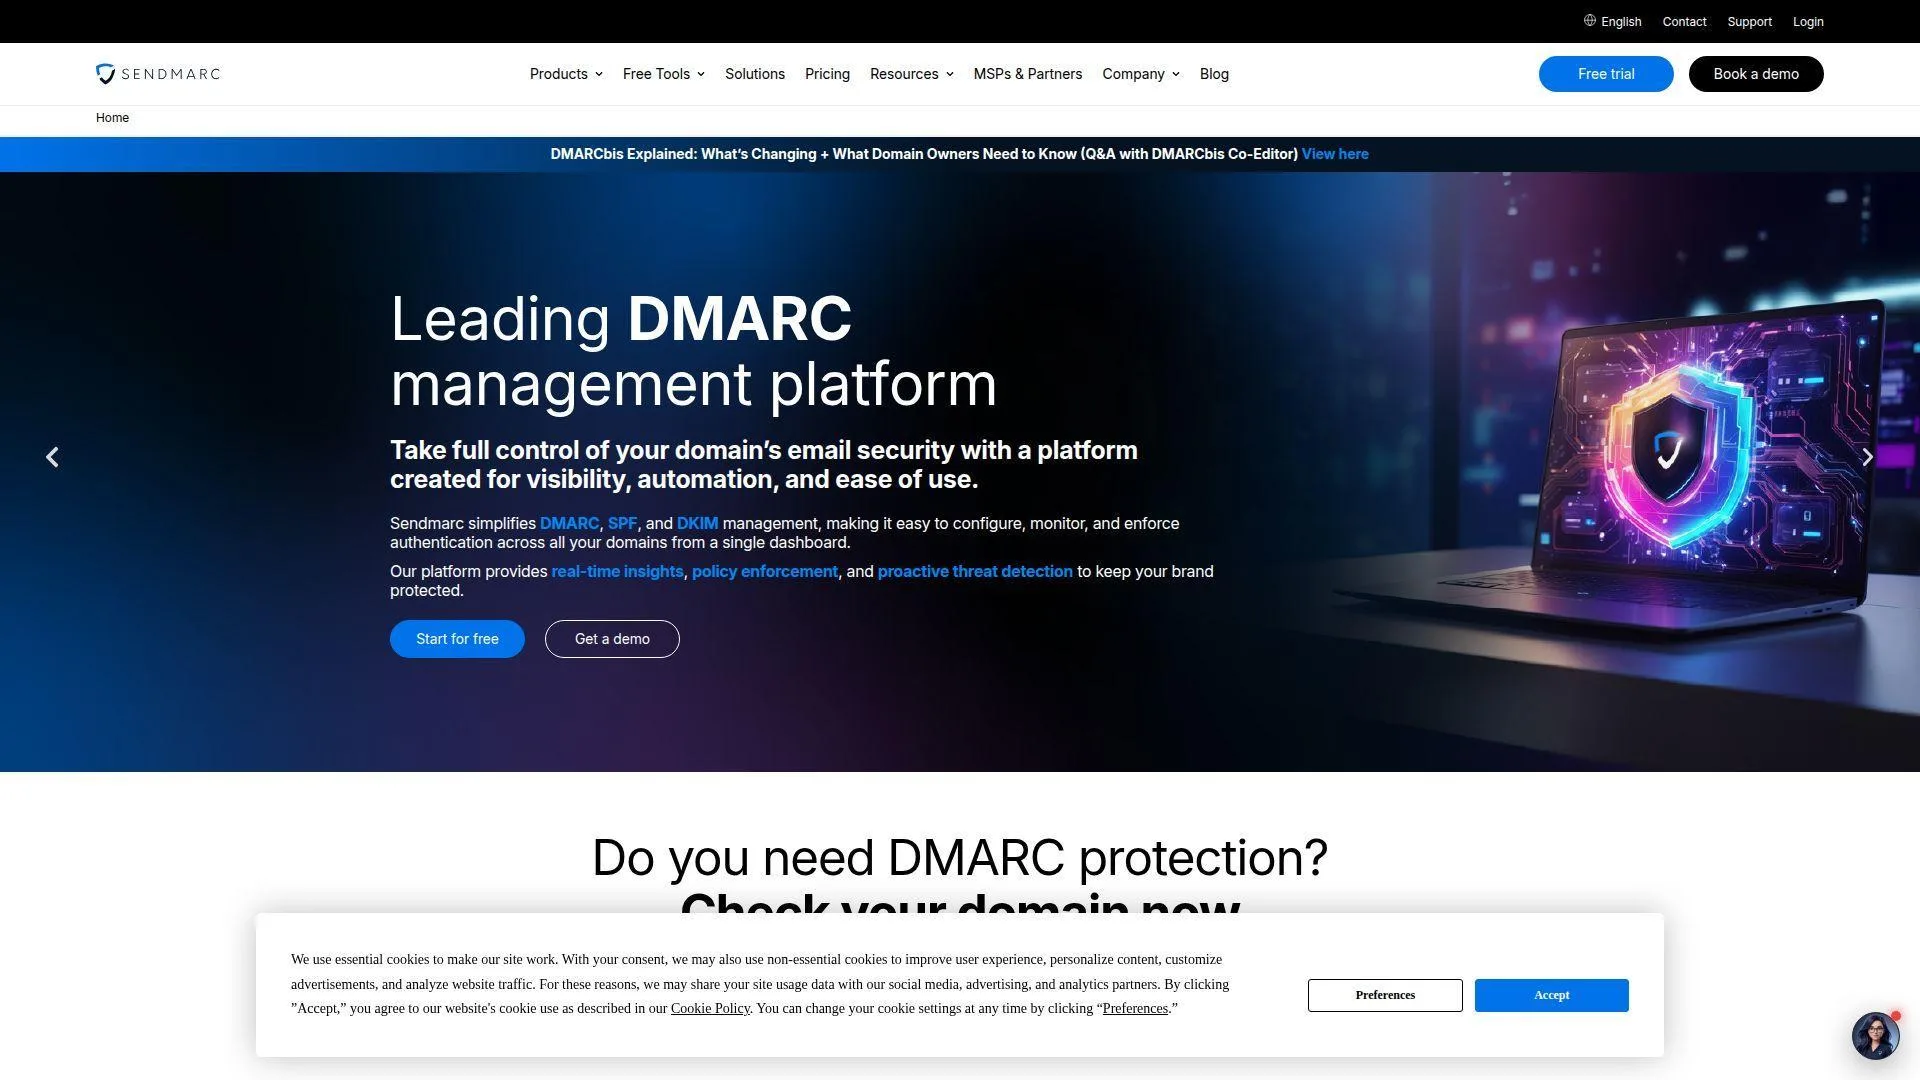Image resolution: width=1920 pixels, height=1080 pixels.
Task: Click the Free trial button
Action: tap(1606, 74)
